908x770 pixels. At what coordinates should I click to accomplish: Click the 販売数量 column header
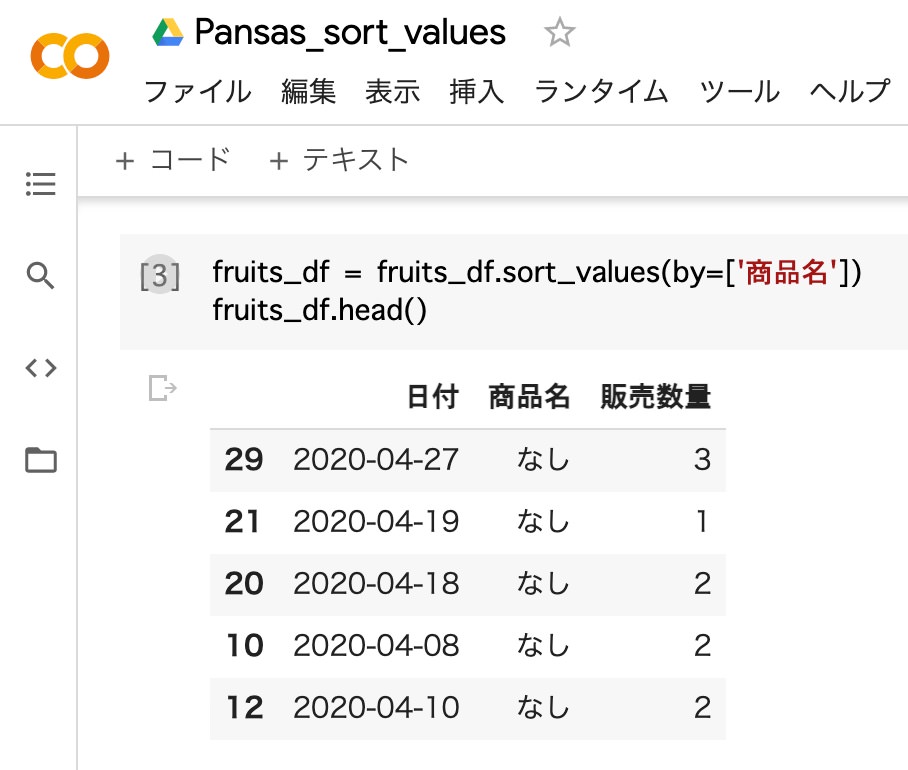point(656,397)
